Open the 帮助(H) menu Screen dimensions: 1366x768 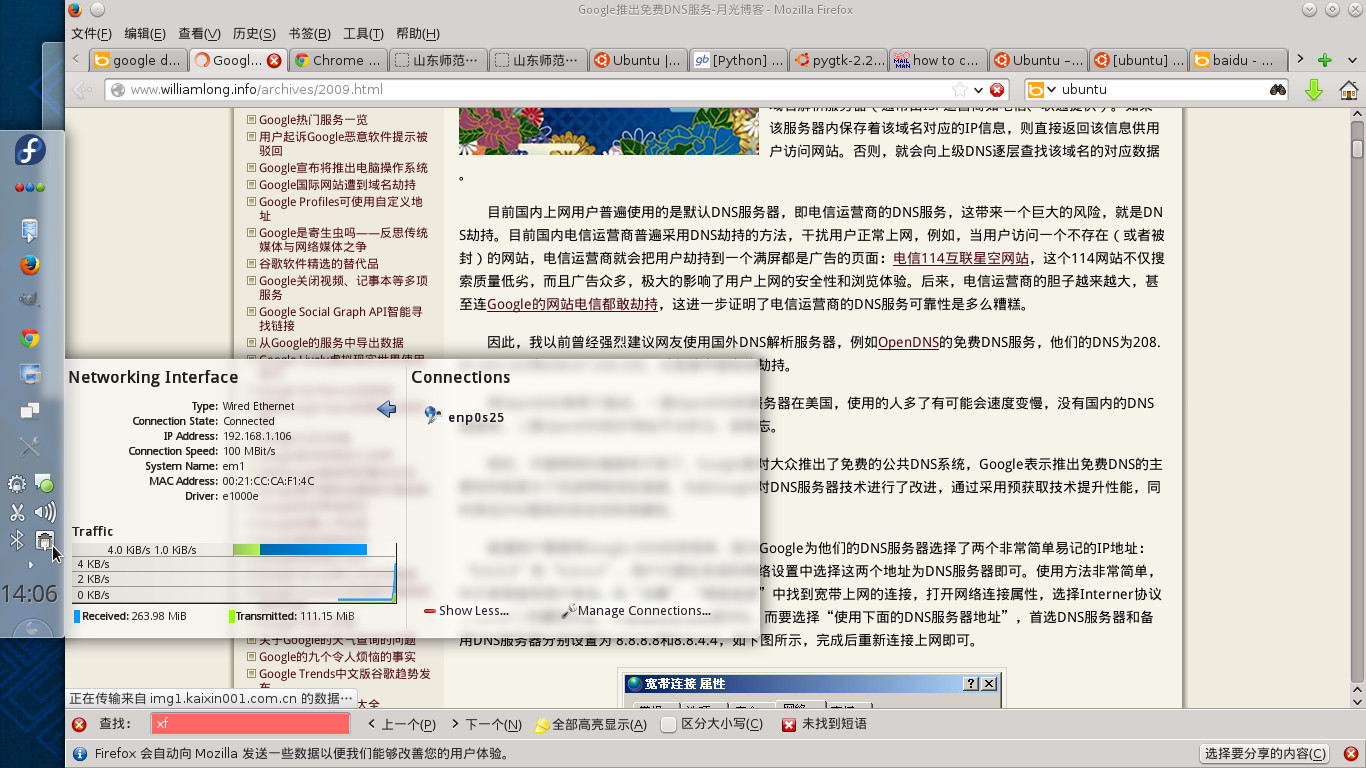pos(418,34)
